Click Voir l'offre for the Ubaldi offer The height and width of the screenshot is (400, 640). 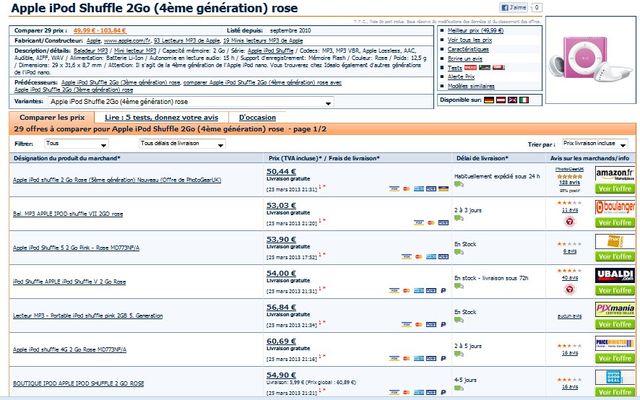coord(615,290)
